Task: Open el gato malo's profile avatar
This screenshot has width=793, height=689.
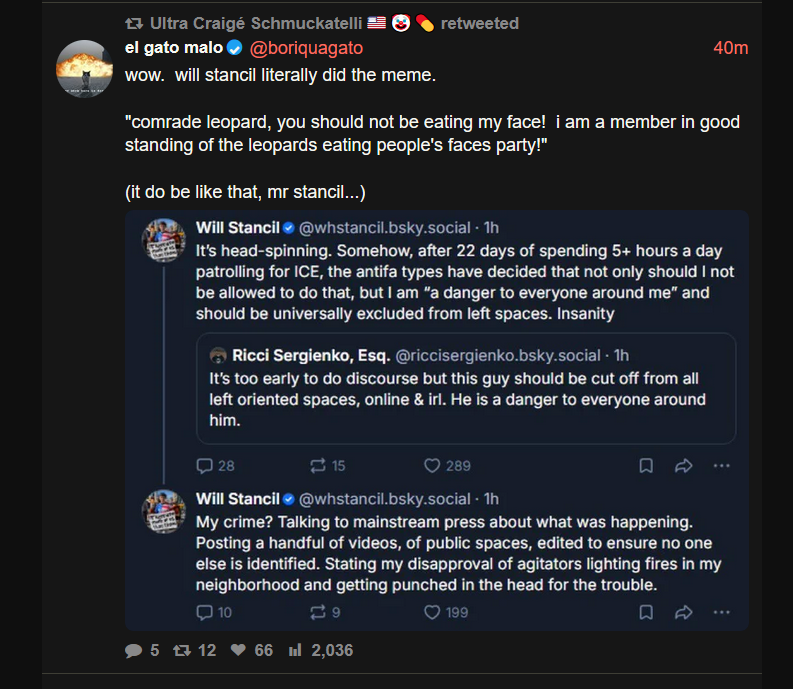Action: 85,69
